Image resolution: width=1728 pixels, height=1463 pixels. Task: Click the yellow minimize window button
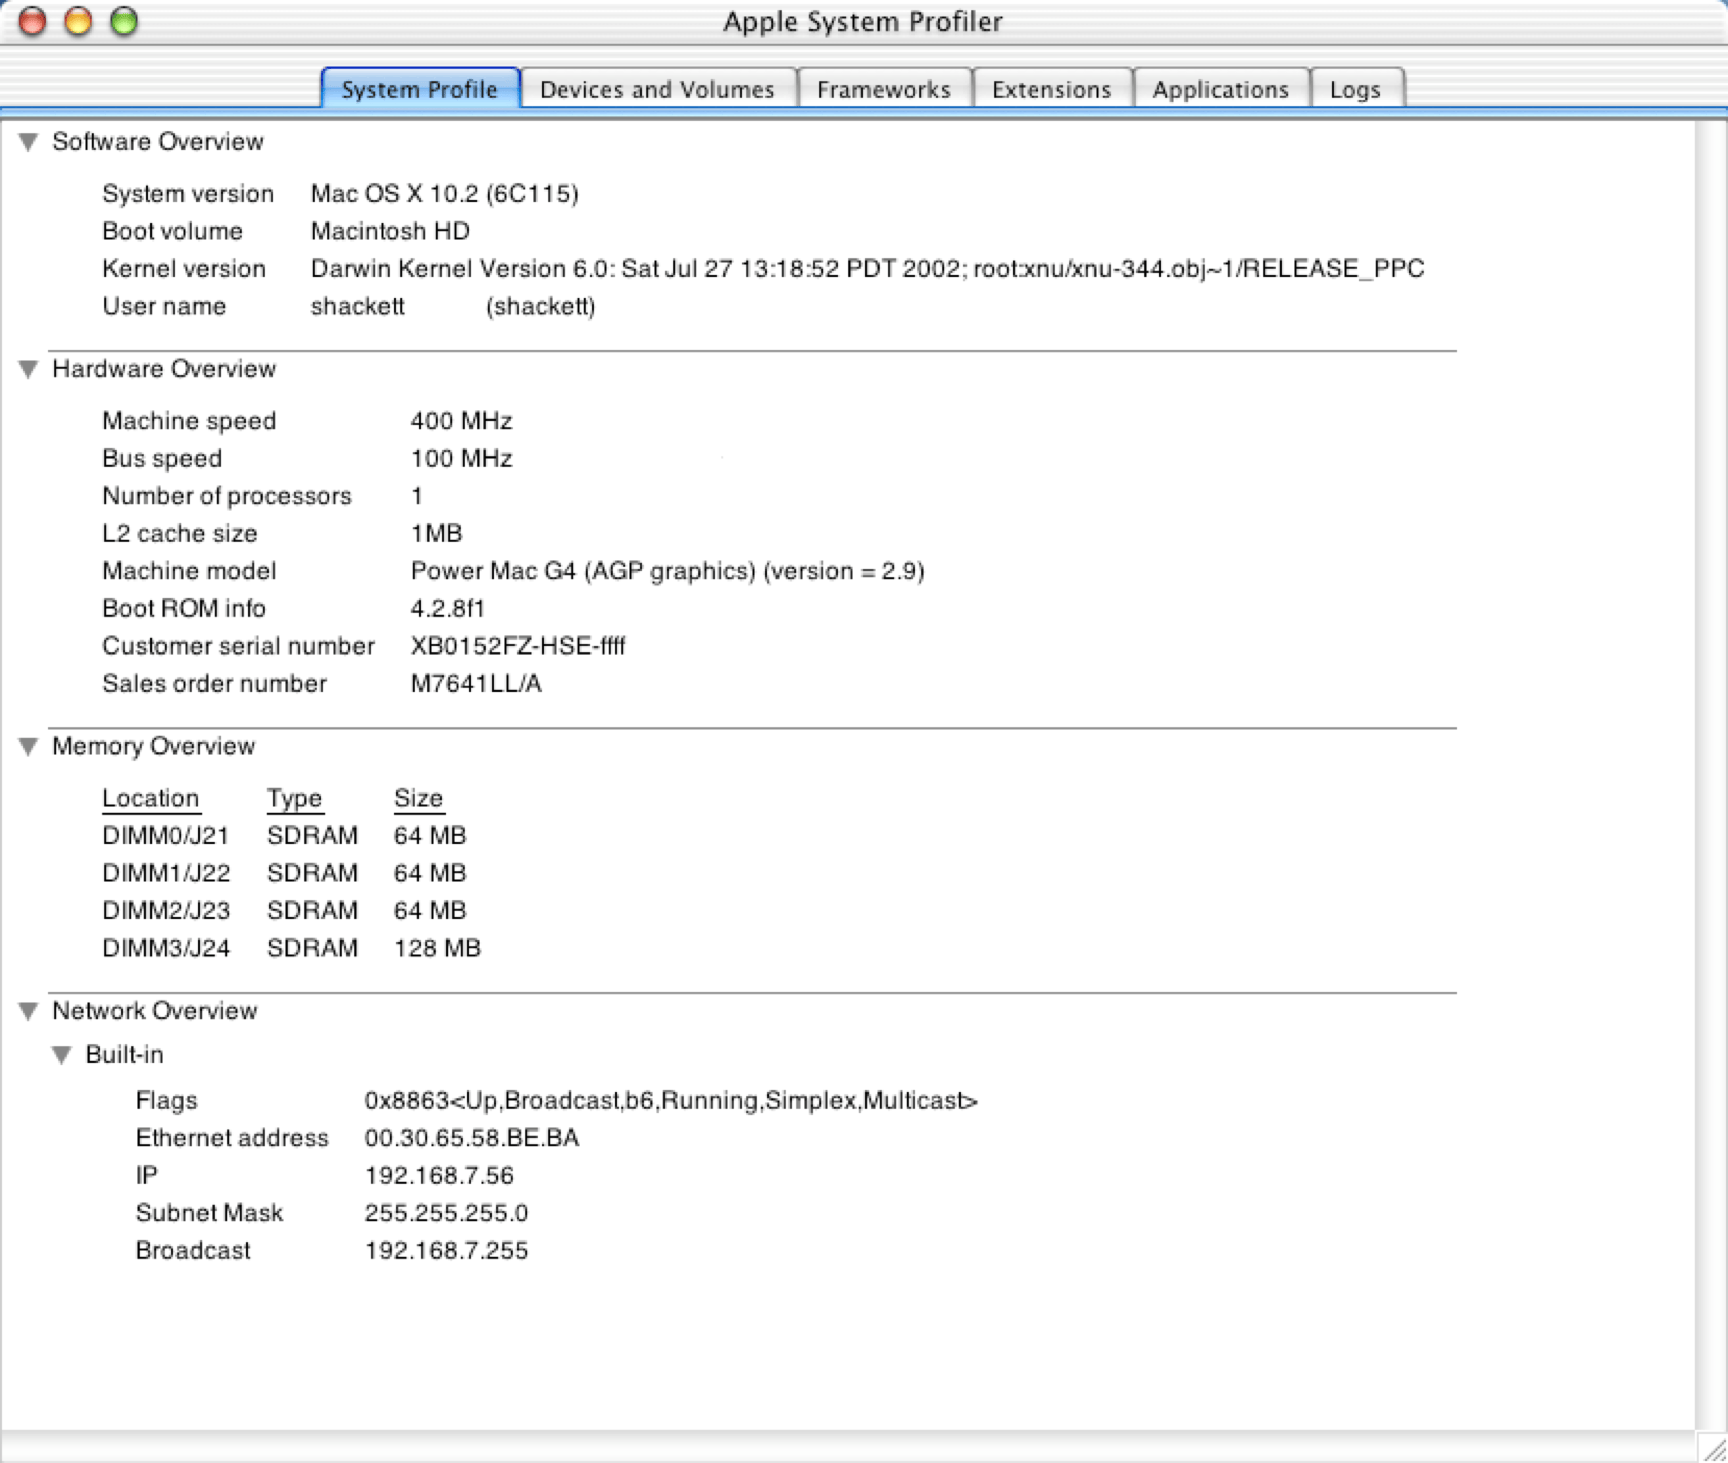tap(78, 21)
